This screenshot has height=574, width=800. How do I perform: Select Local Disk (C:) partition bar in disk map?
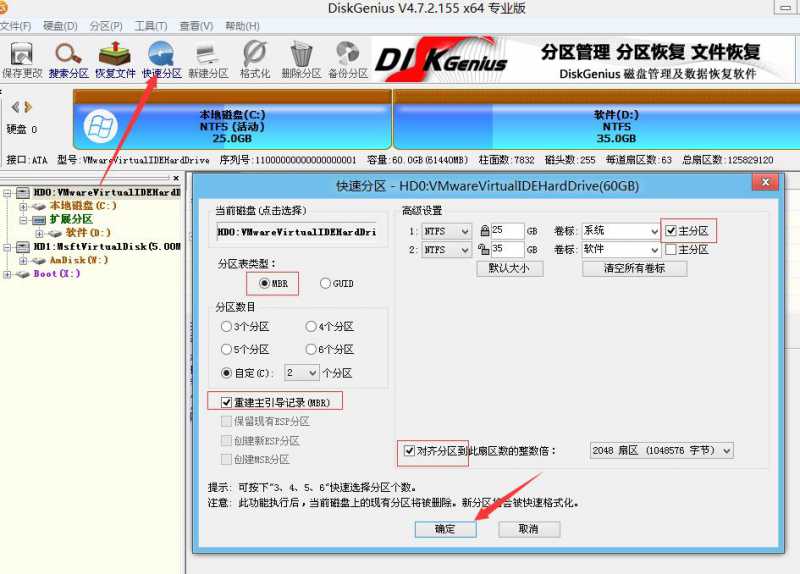[x=233, y=120]
